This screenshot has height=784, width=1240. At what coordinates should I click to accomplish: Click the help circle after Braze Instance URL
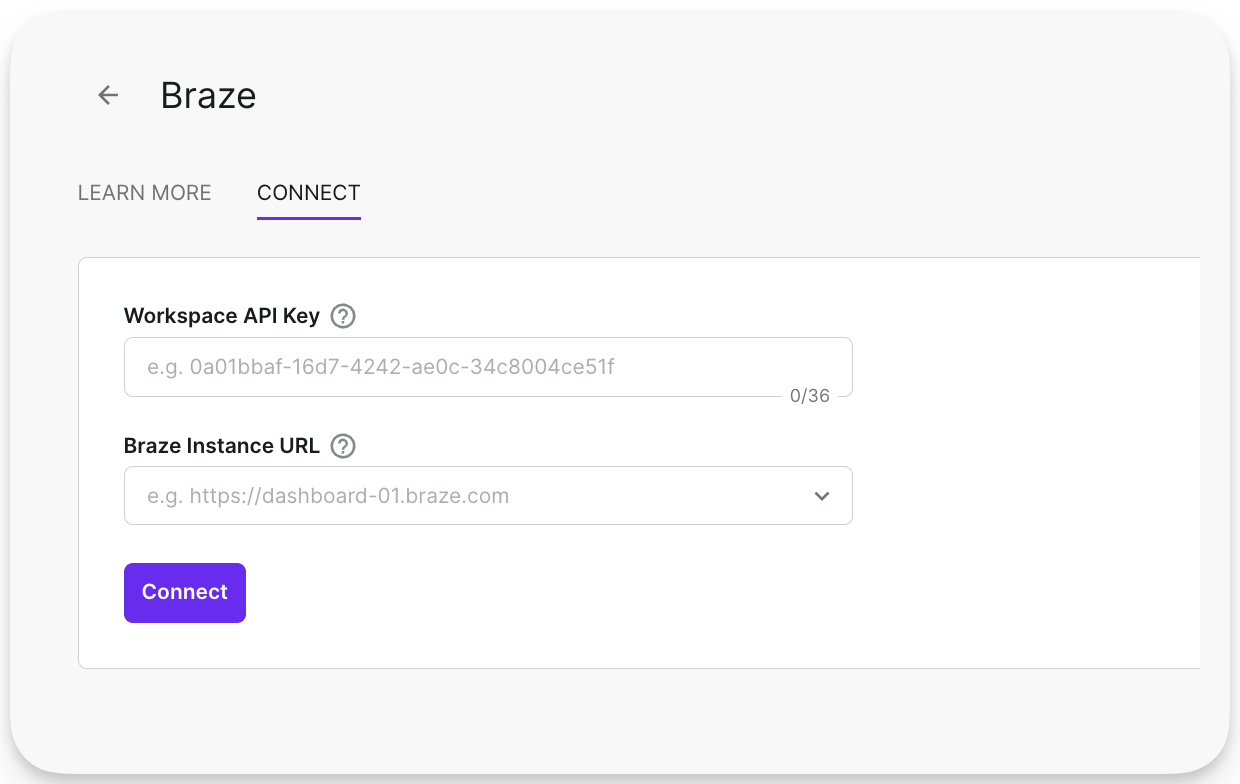click(x=342, y=446)
